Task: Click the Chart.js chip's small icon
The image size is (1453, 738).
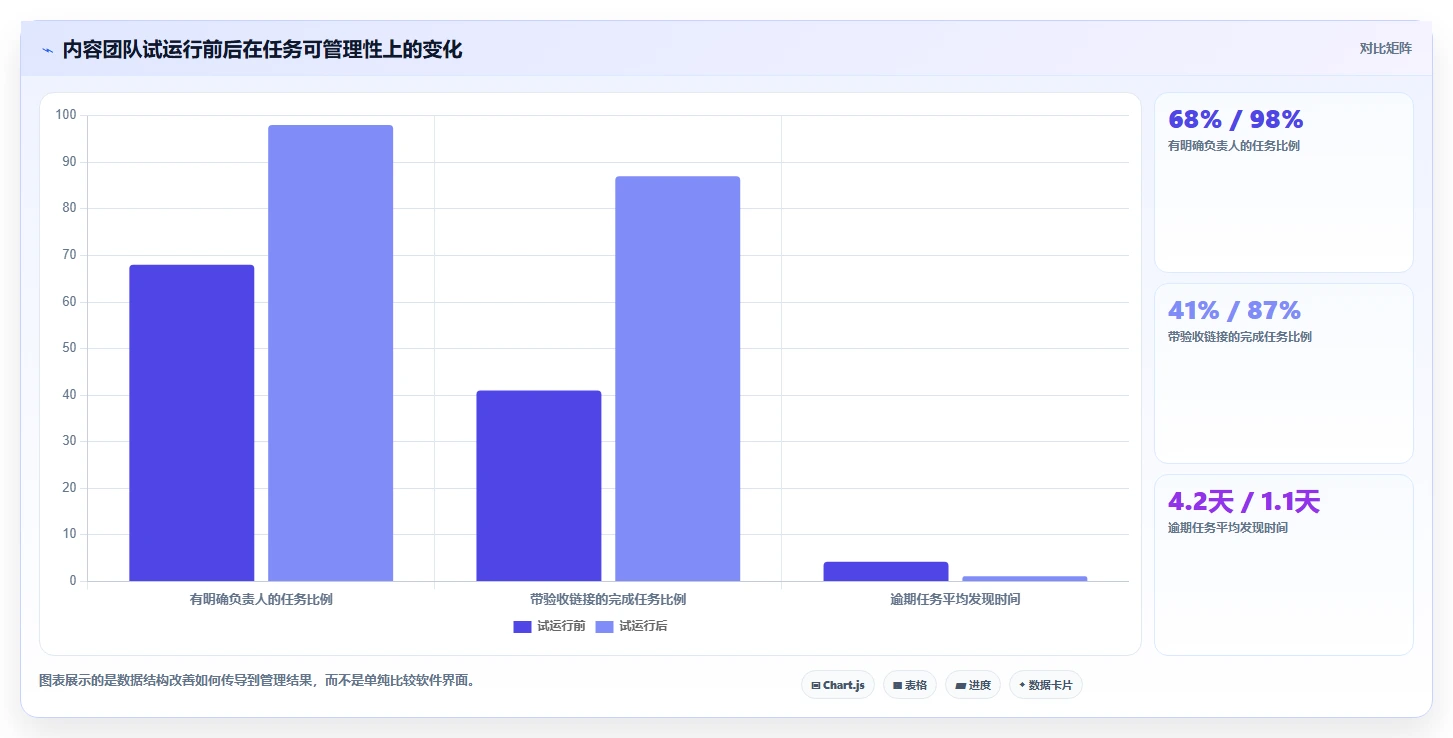Action: click(816, 686)
